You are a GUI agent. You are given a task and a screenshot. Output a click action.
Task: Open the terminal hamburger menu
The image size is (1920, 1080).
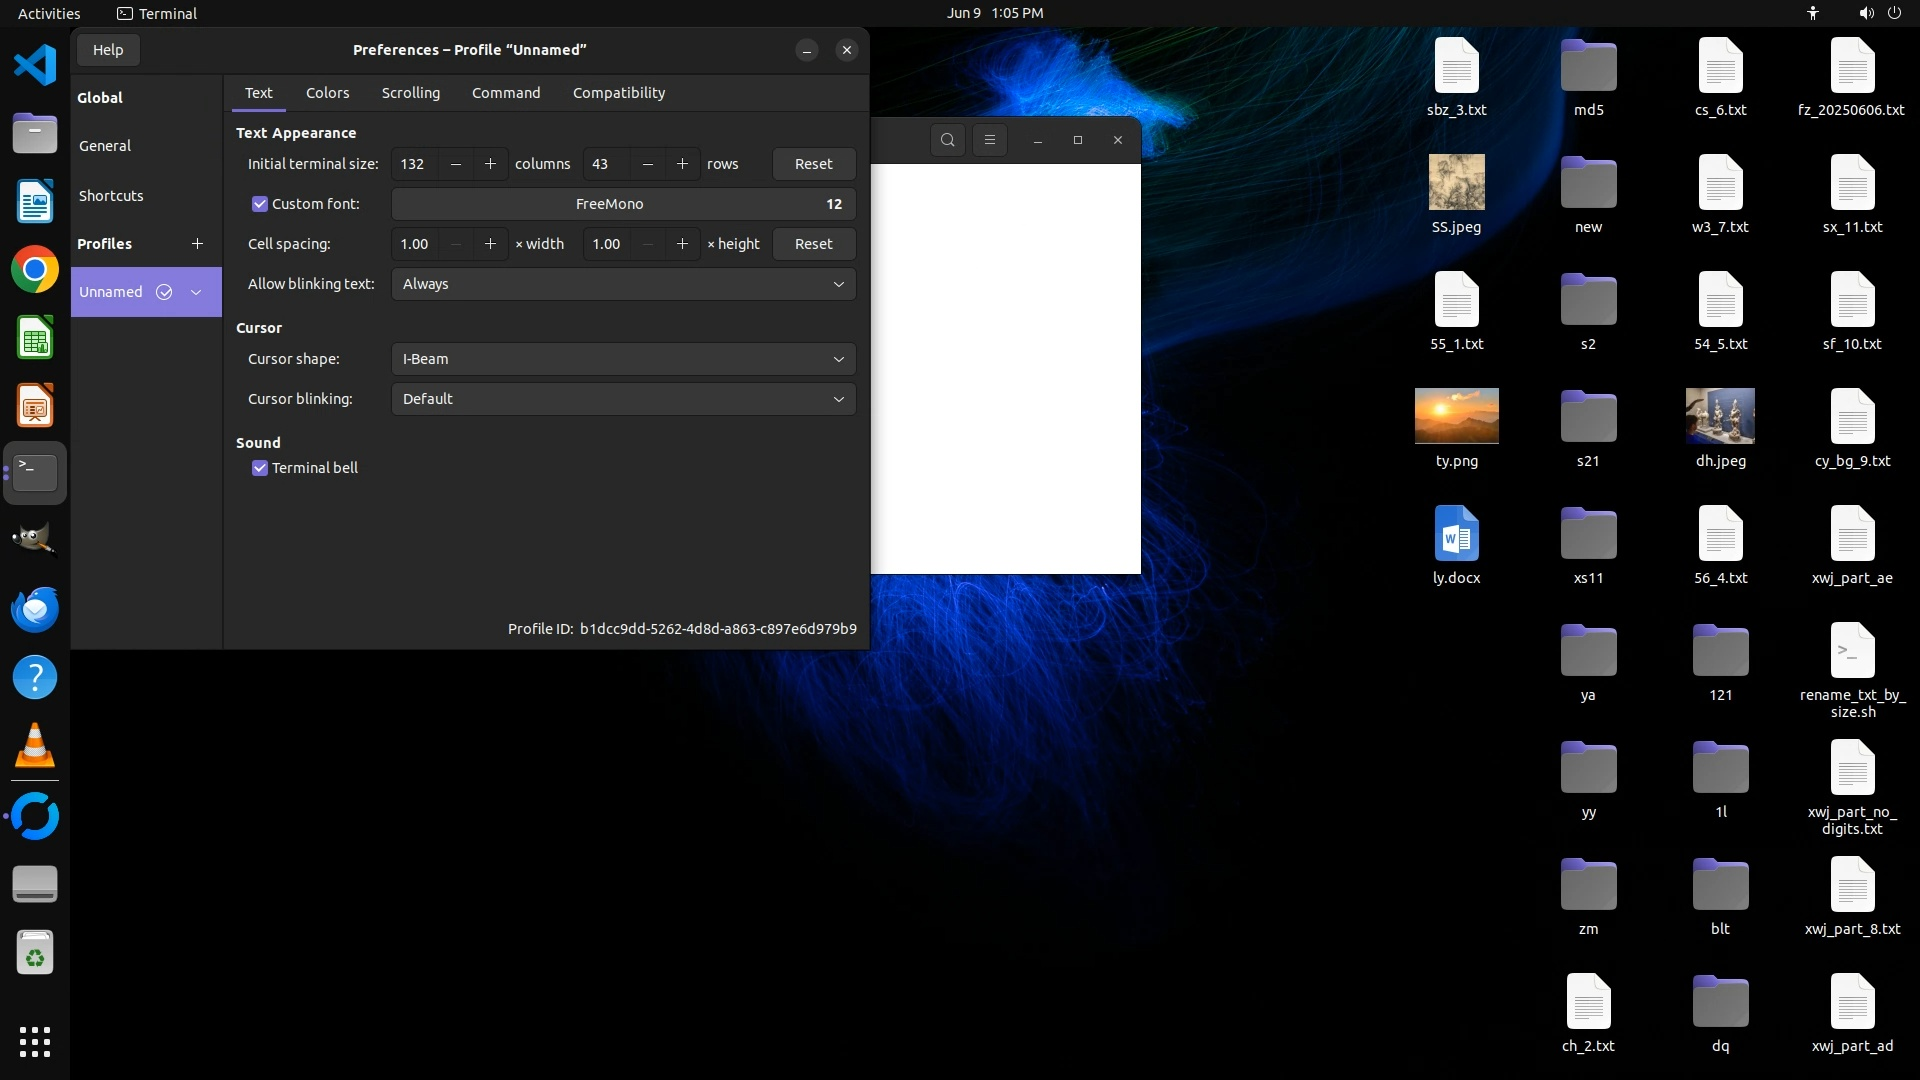click(989, 140)
